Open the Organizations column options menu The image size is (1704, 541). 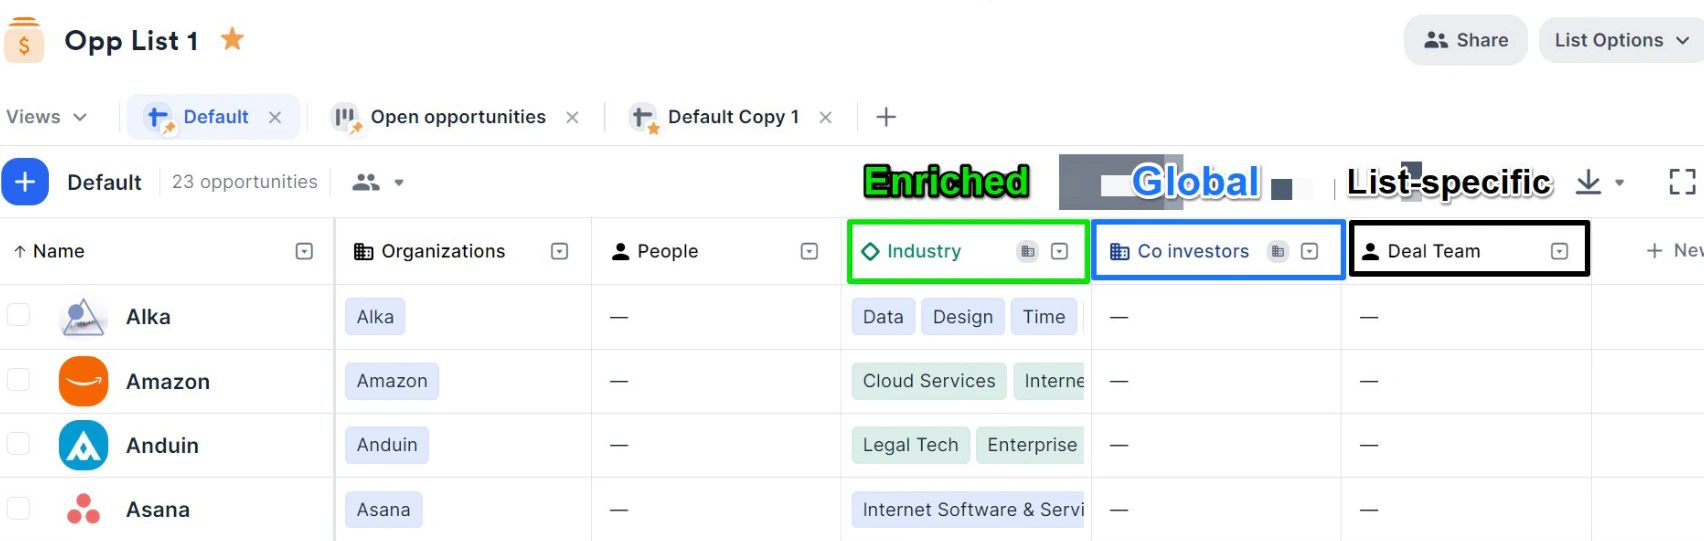click(560, 251)
